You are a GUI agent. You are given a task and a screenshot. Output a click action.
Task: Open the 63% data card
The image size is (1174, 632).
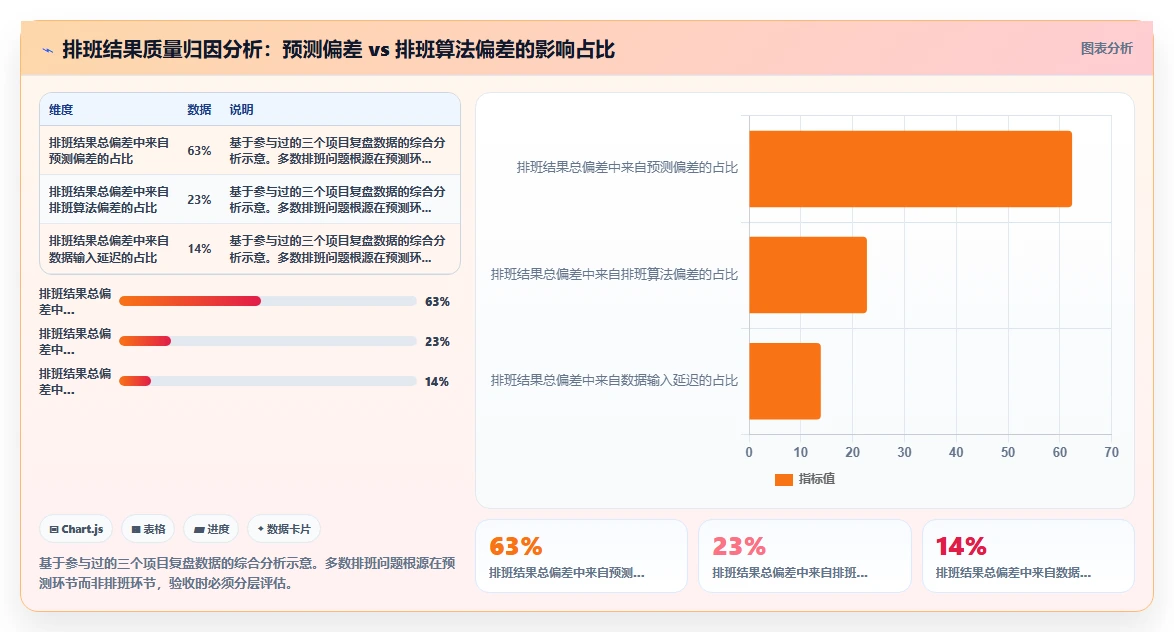click(x=581, y=556)
